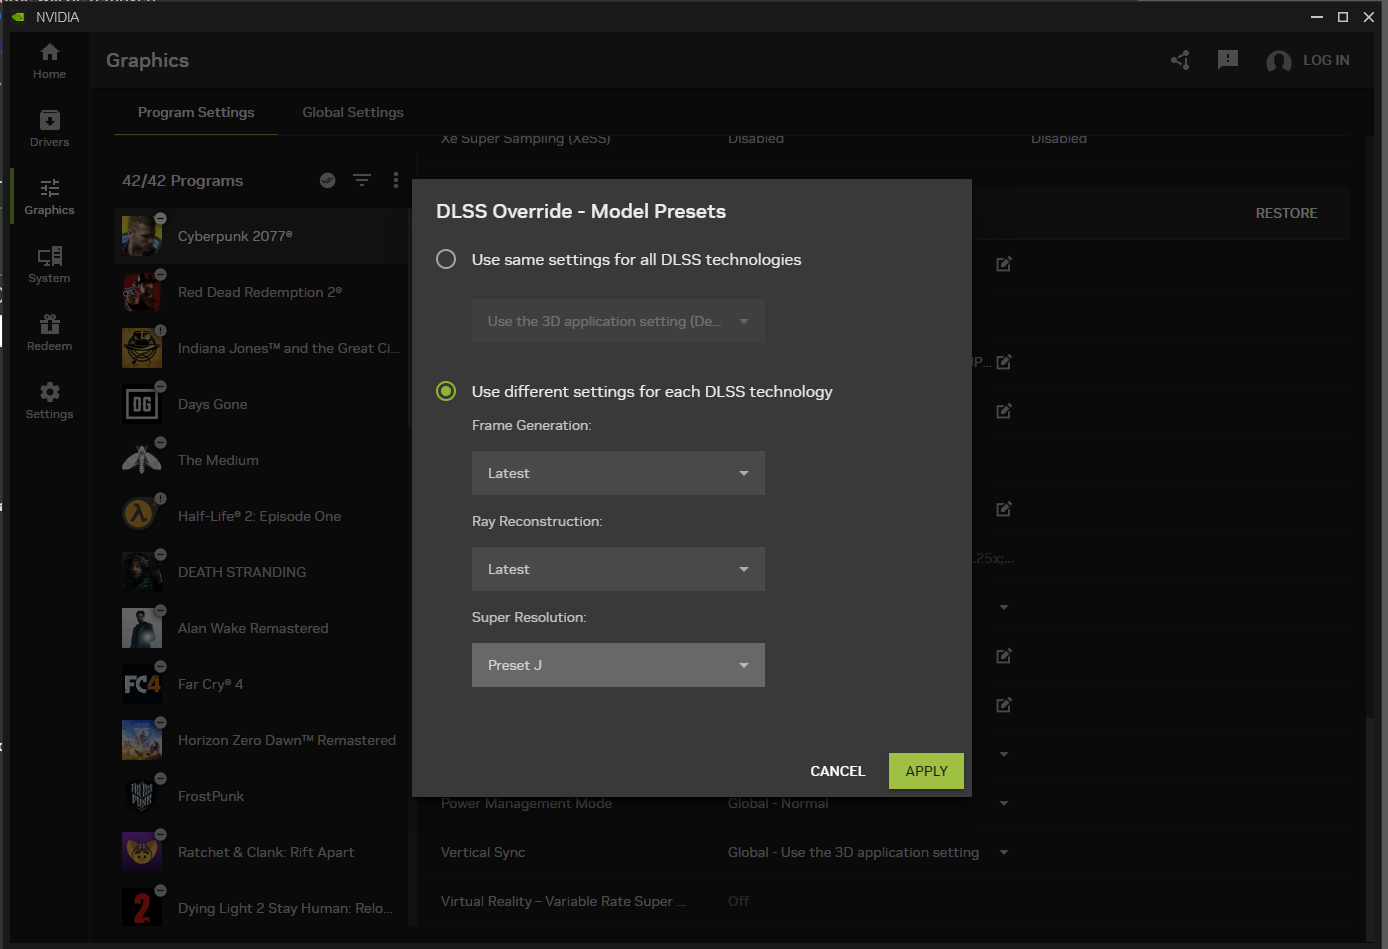The width and height of the screenshot is (1388, 949).
Task: Click the green APPLY button
Action: coord(926,771)
